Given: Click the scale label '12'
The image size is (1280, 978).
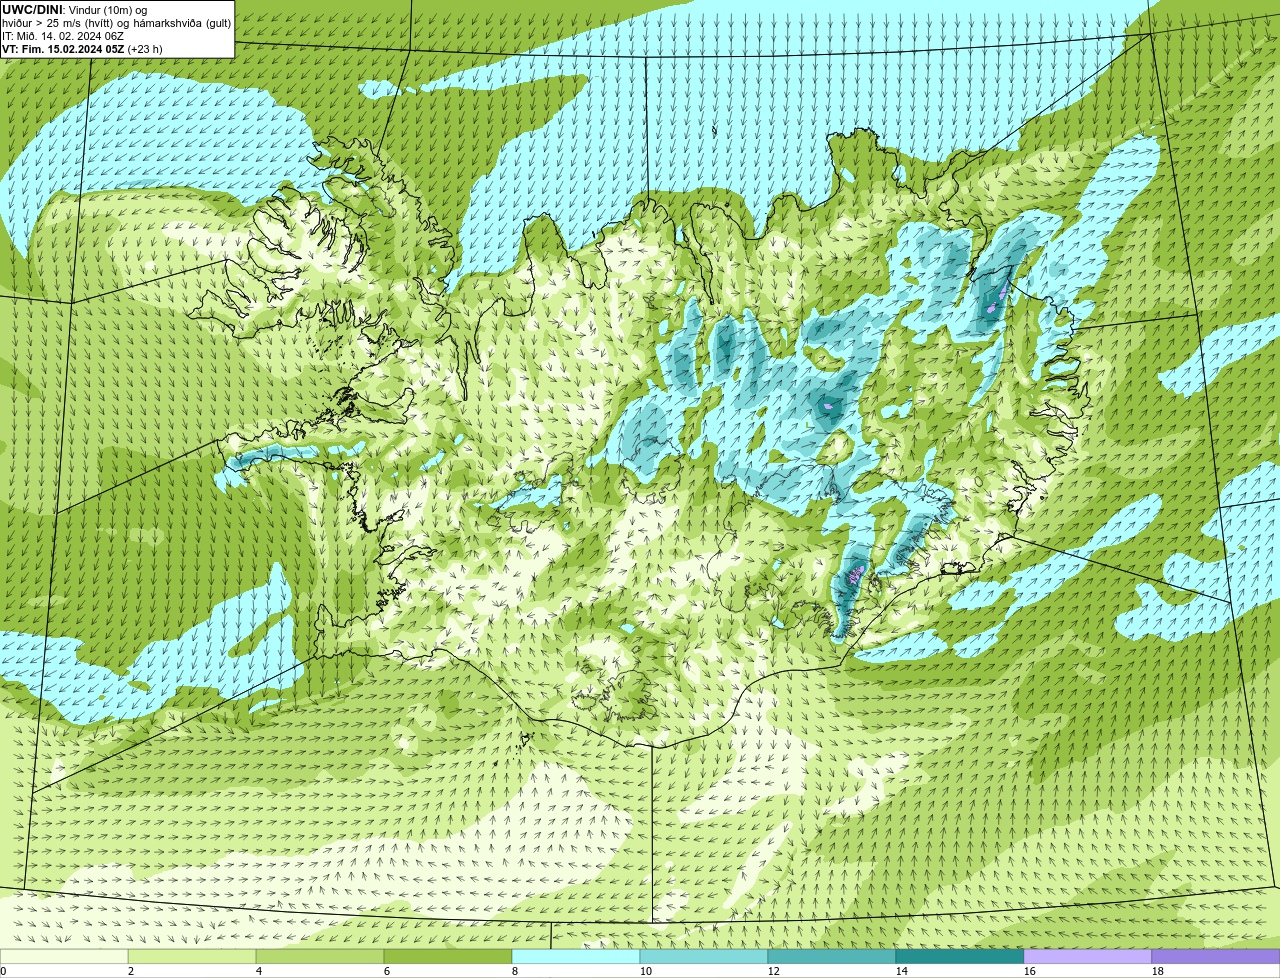Looking at the screenshot, I should click(x=774, y=971).
